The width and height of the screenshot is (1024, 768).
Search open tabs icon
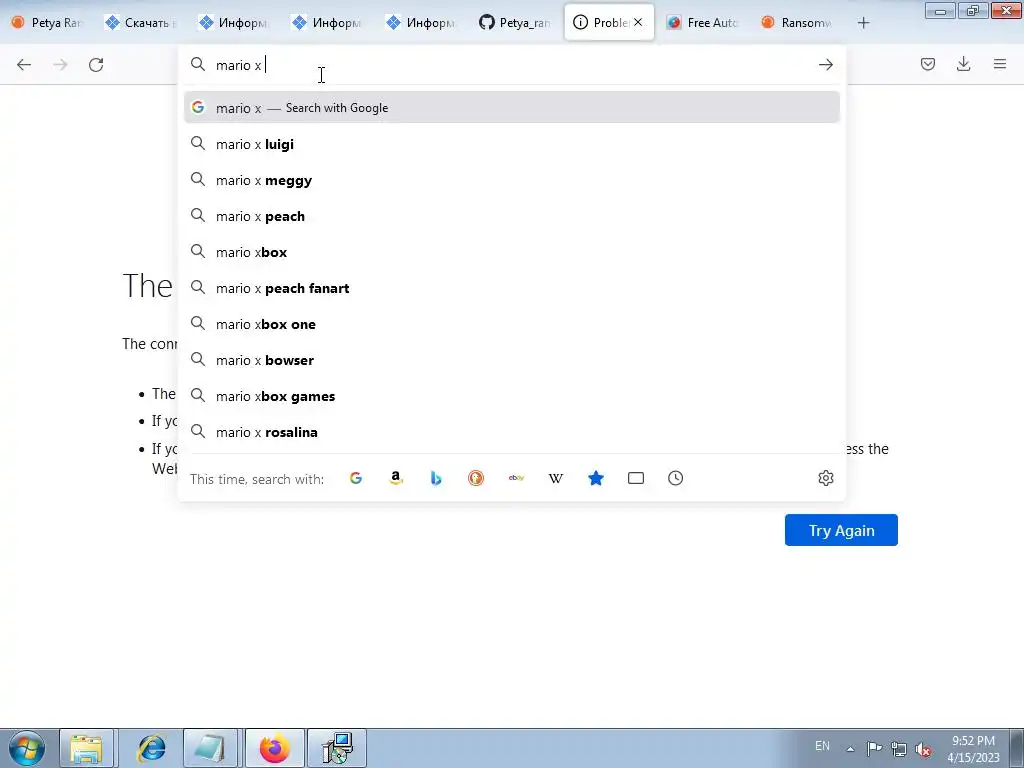click(x=635, y=478)
